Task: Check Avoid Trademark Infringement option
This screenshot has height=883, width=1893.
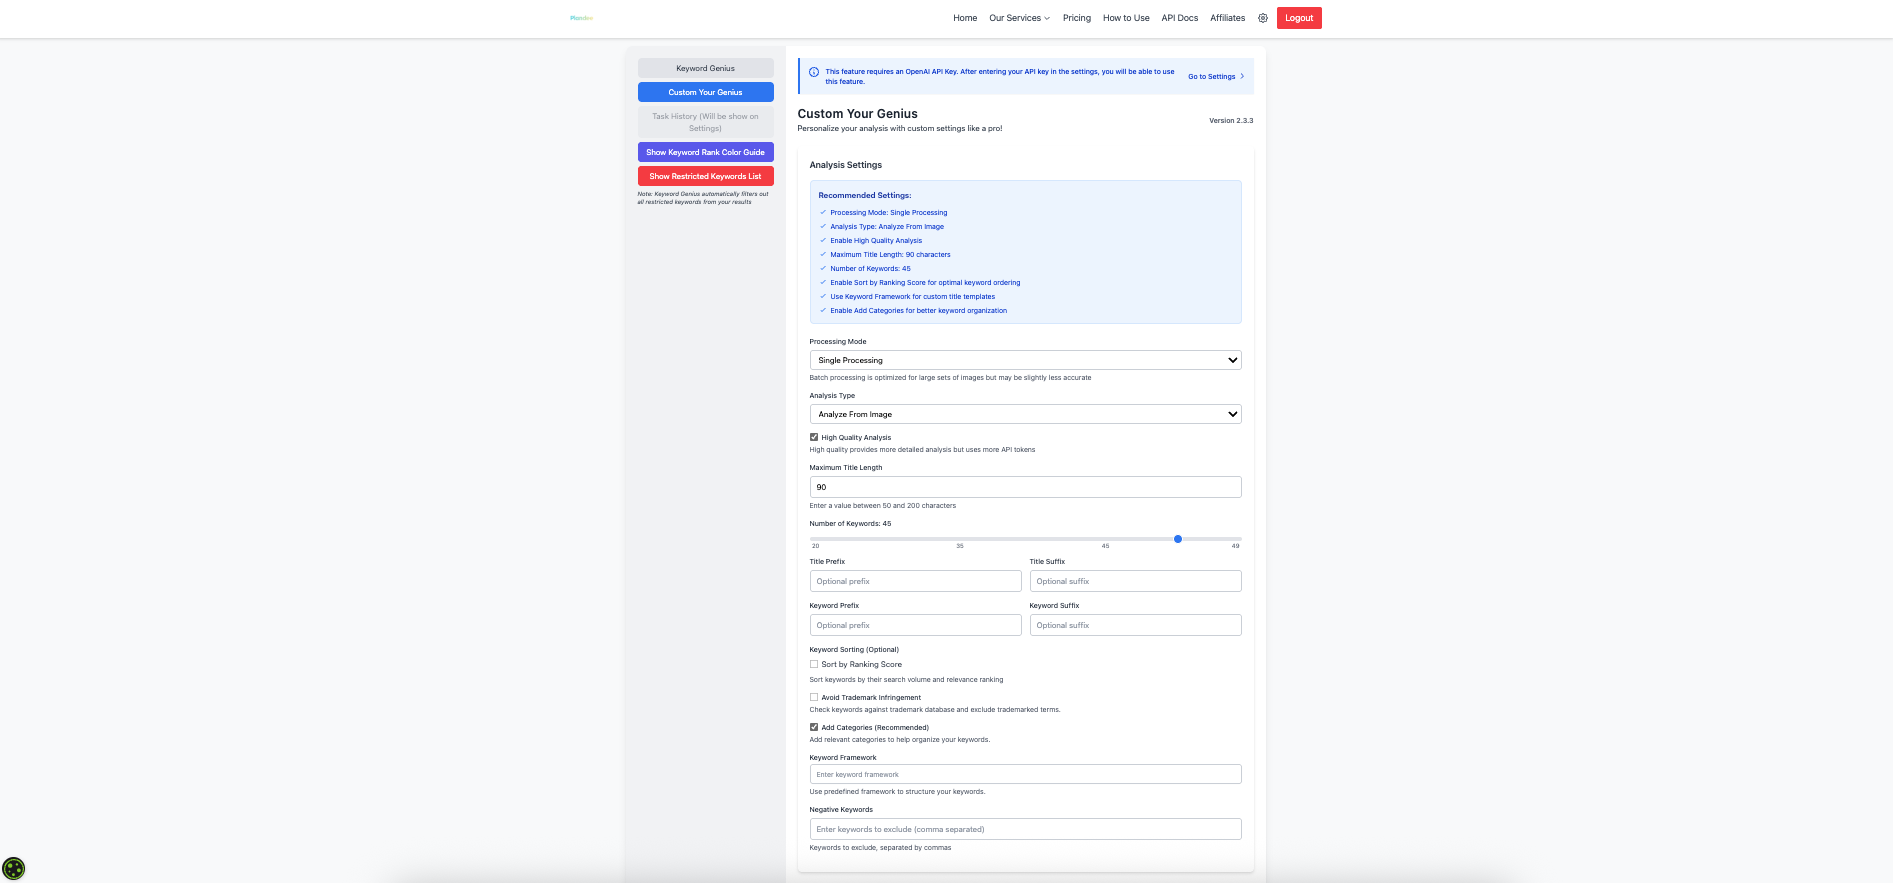Action: [814, 697]
